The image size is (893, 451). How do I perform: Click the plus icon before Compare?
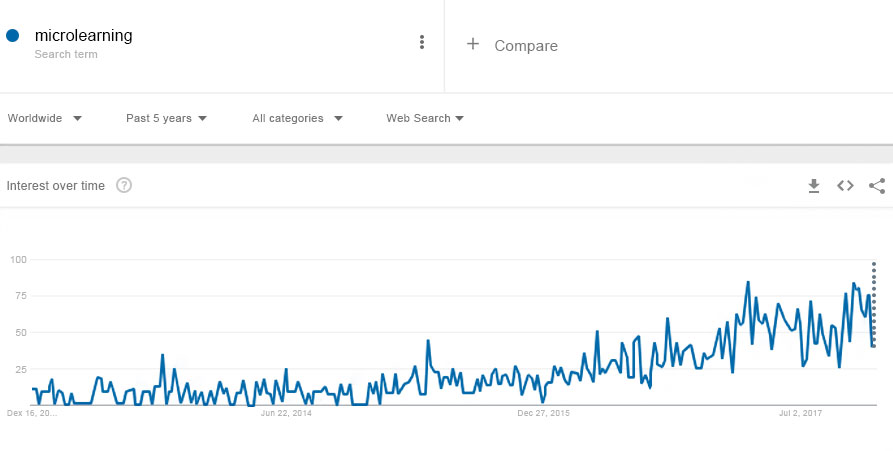[473, 44]
